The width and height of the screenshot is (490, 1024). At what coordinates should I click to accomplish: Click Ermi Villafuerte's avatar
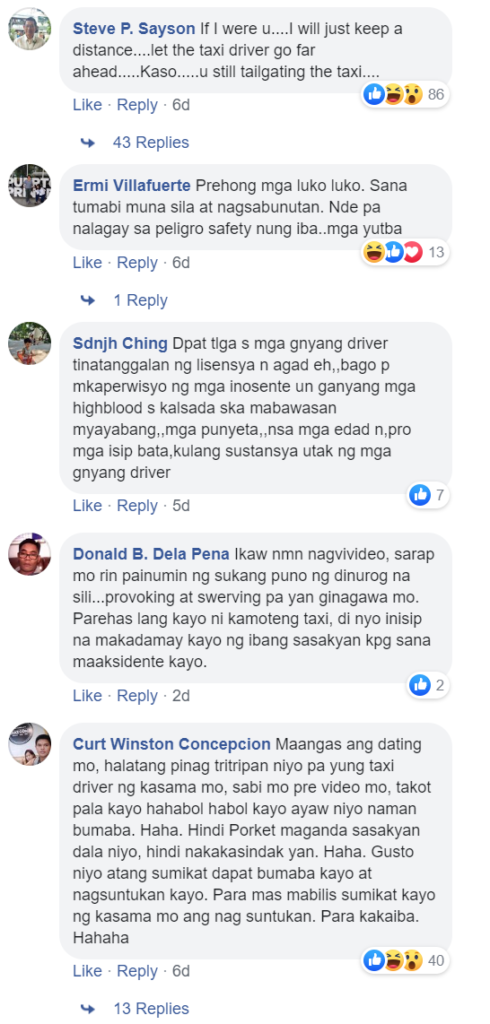pyautogui.click(x=29, y=185)
